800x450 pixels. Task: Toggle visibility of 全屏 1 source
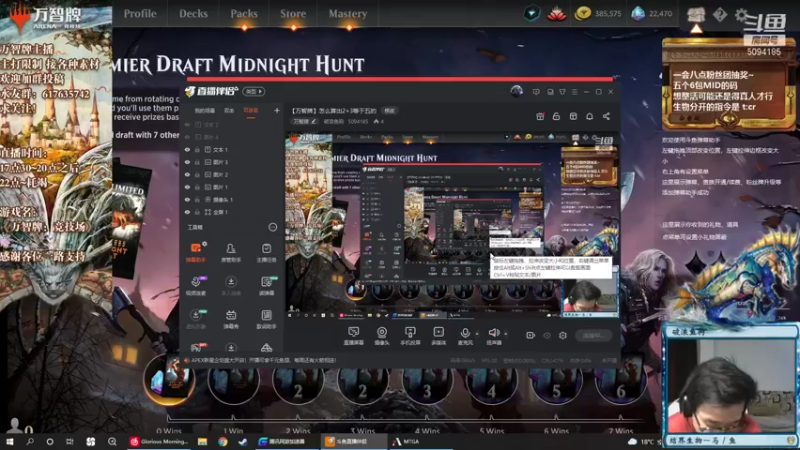click(x=187, y=212)
